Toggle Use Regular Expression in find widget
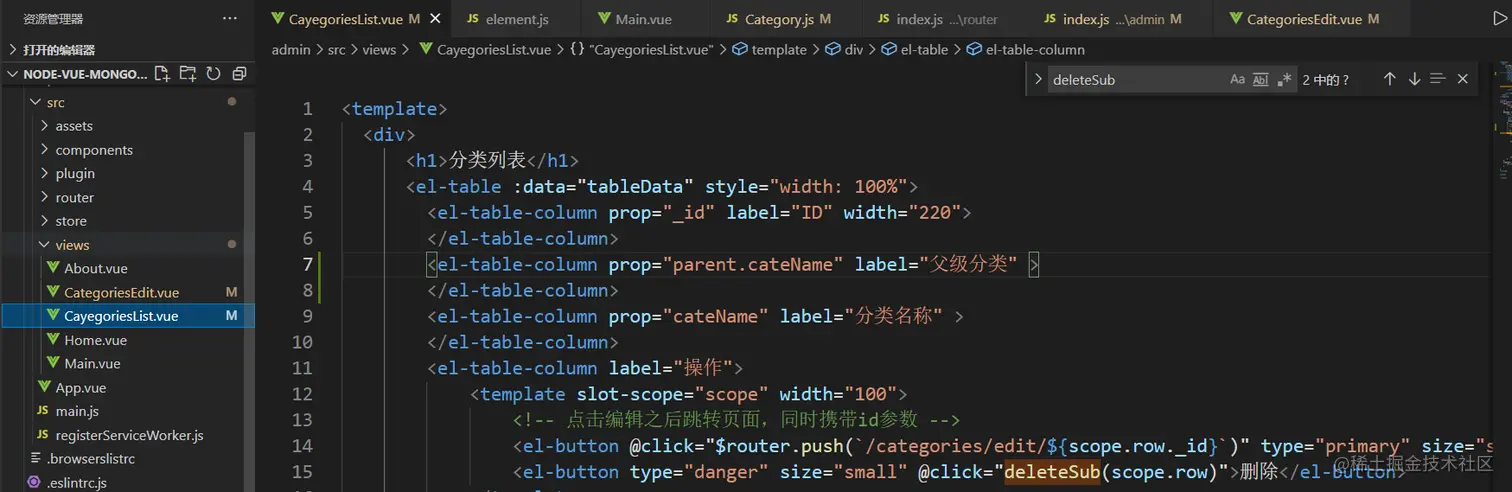 click(1285, 79)
